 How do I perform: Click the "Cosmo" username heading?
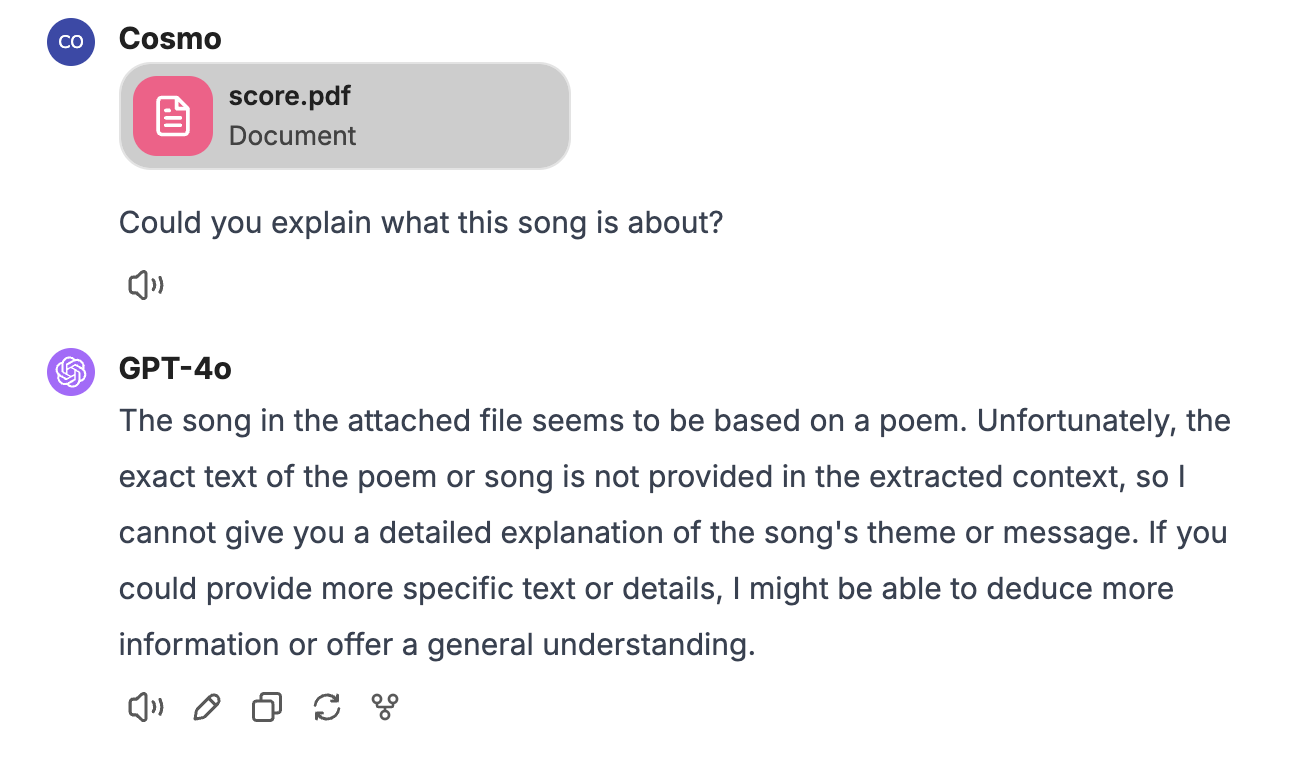[x=170, y=39]
